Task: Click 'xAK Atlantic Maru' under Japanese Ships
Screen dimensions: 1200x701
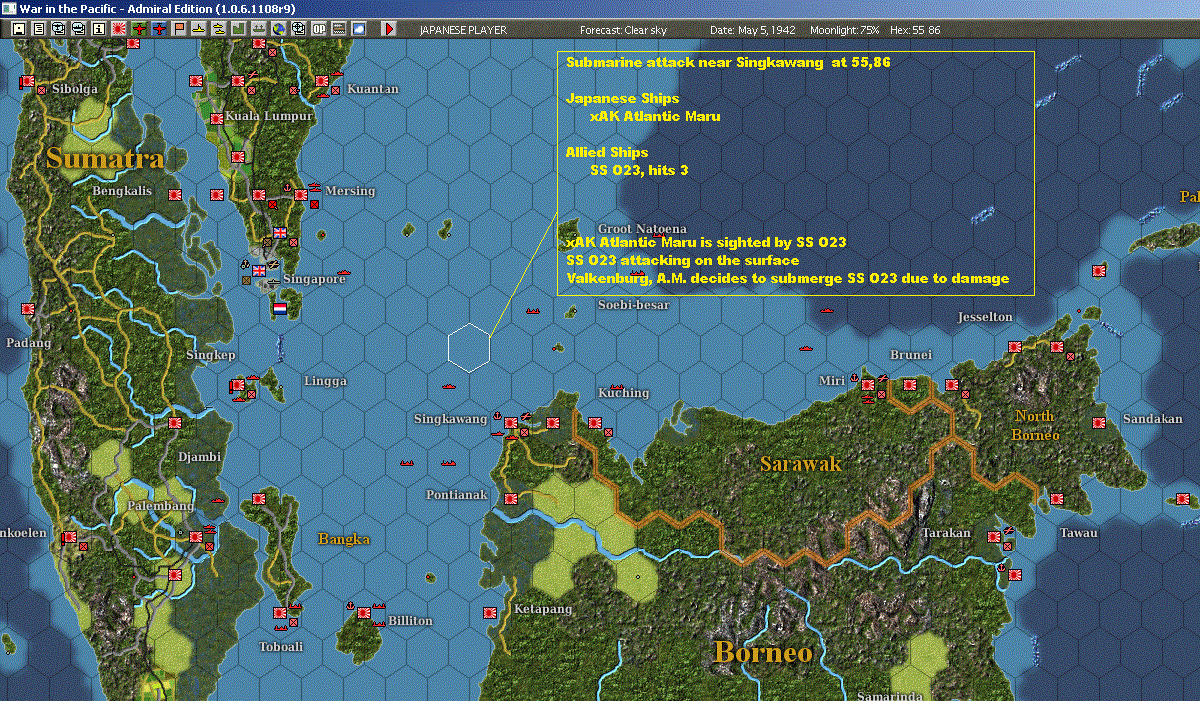Action: [x=655, y=116]
